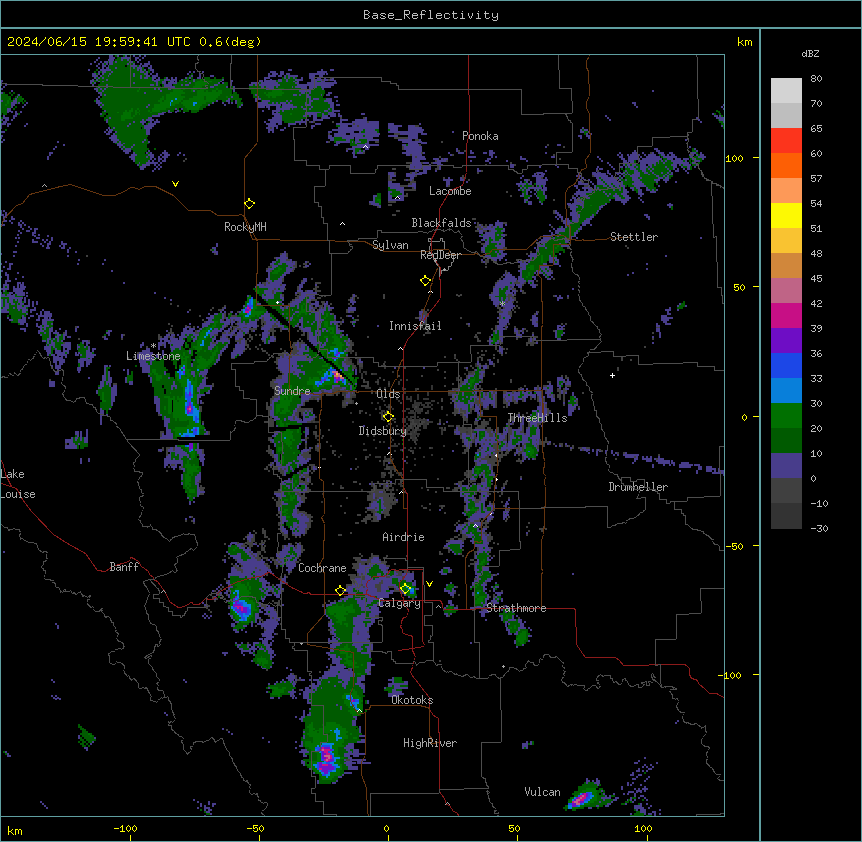Click the -10 value in dBZ legend
The image size is (862, 842).
(x=819, y=503)
